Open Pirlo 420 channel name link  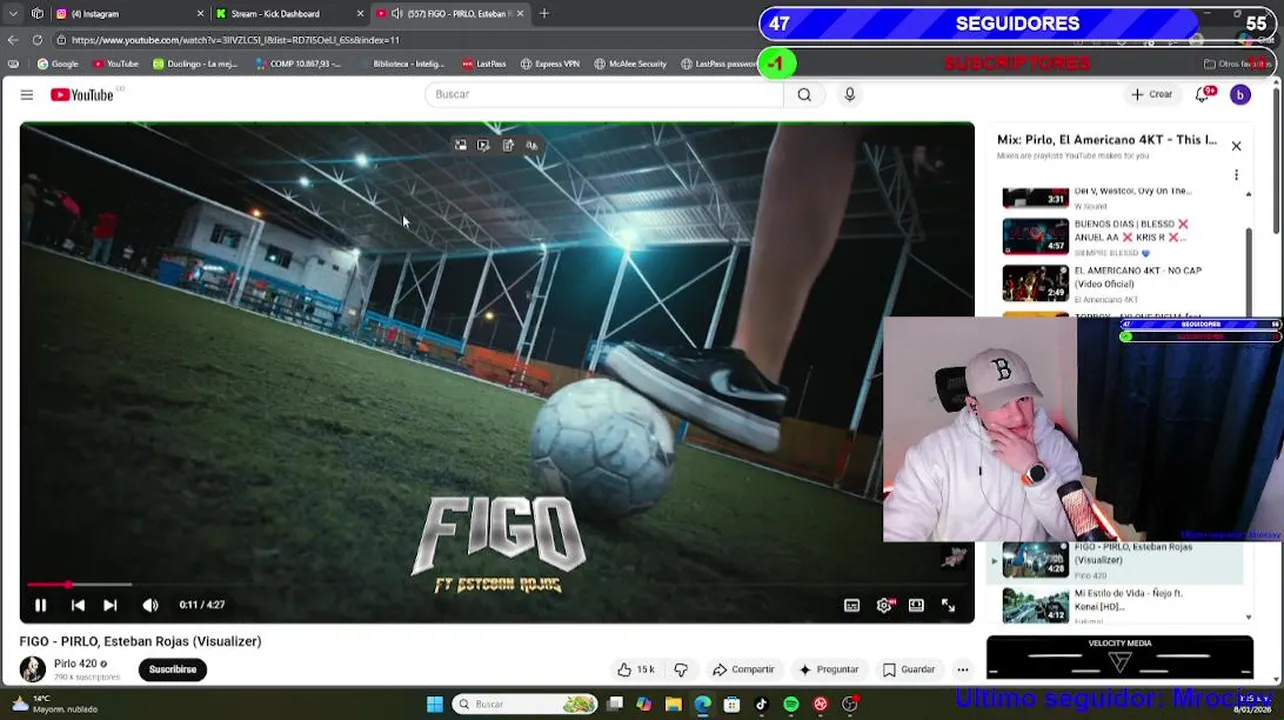pyautogui.click(x=75, y=663)
